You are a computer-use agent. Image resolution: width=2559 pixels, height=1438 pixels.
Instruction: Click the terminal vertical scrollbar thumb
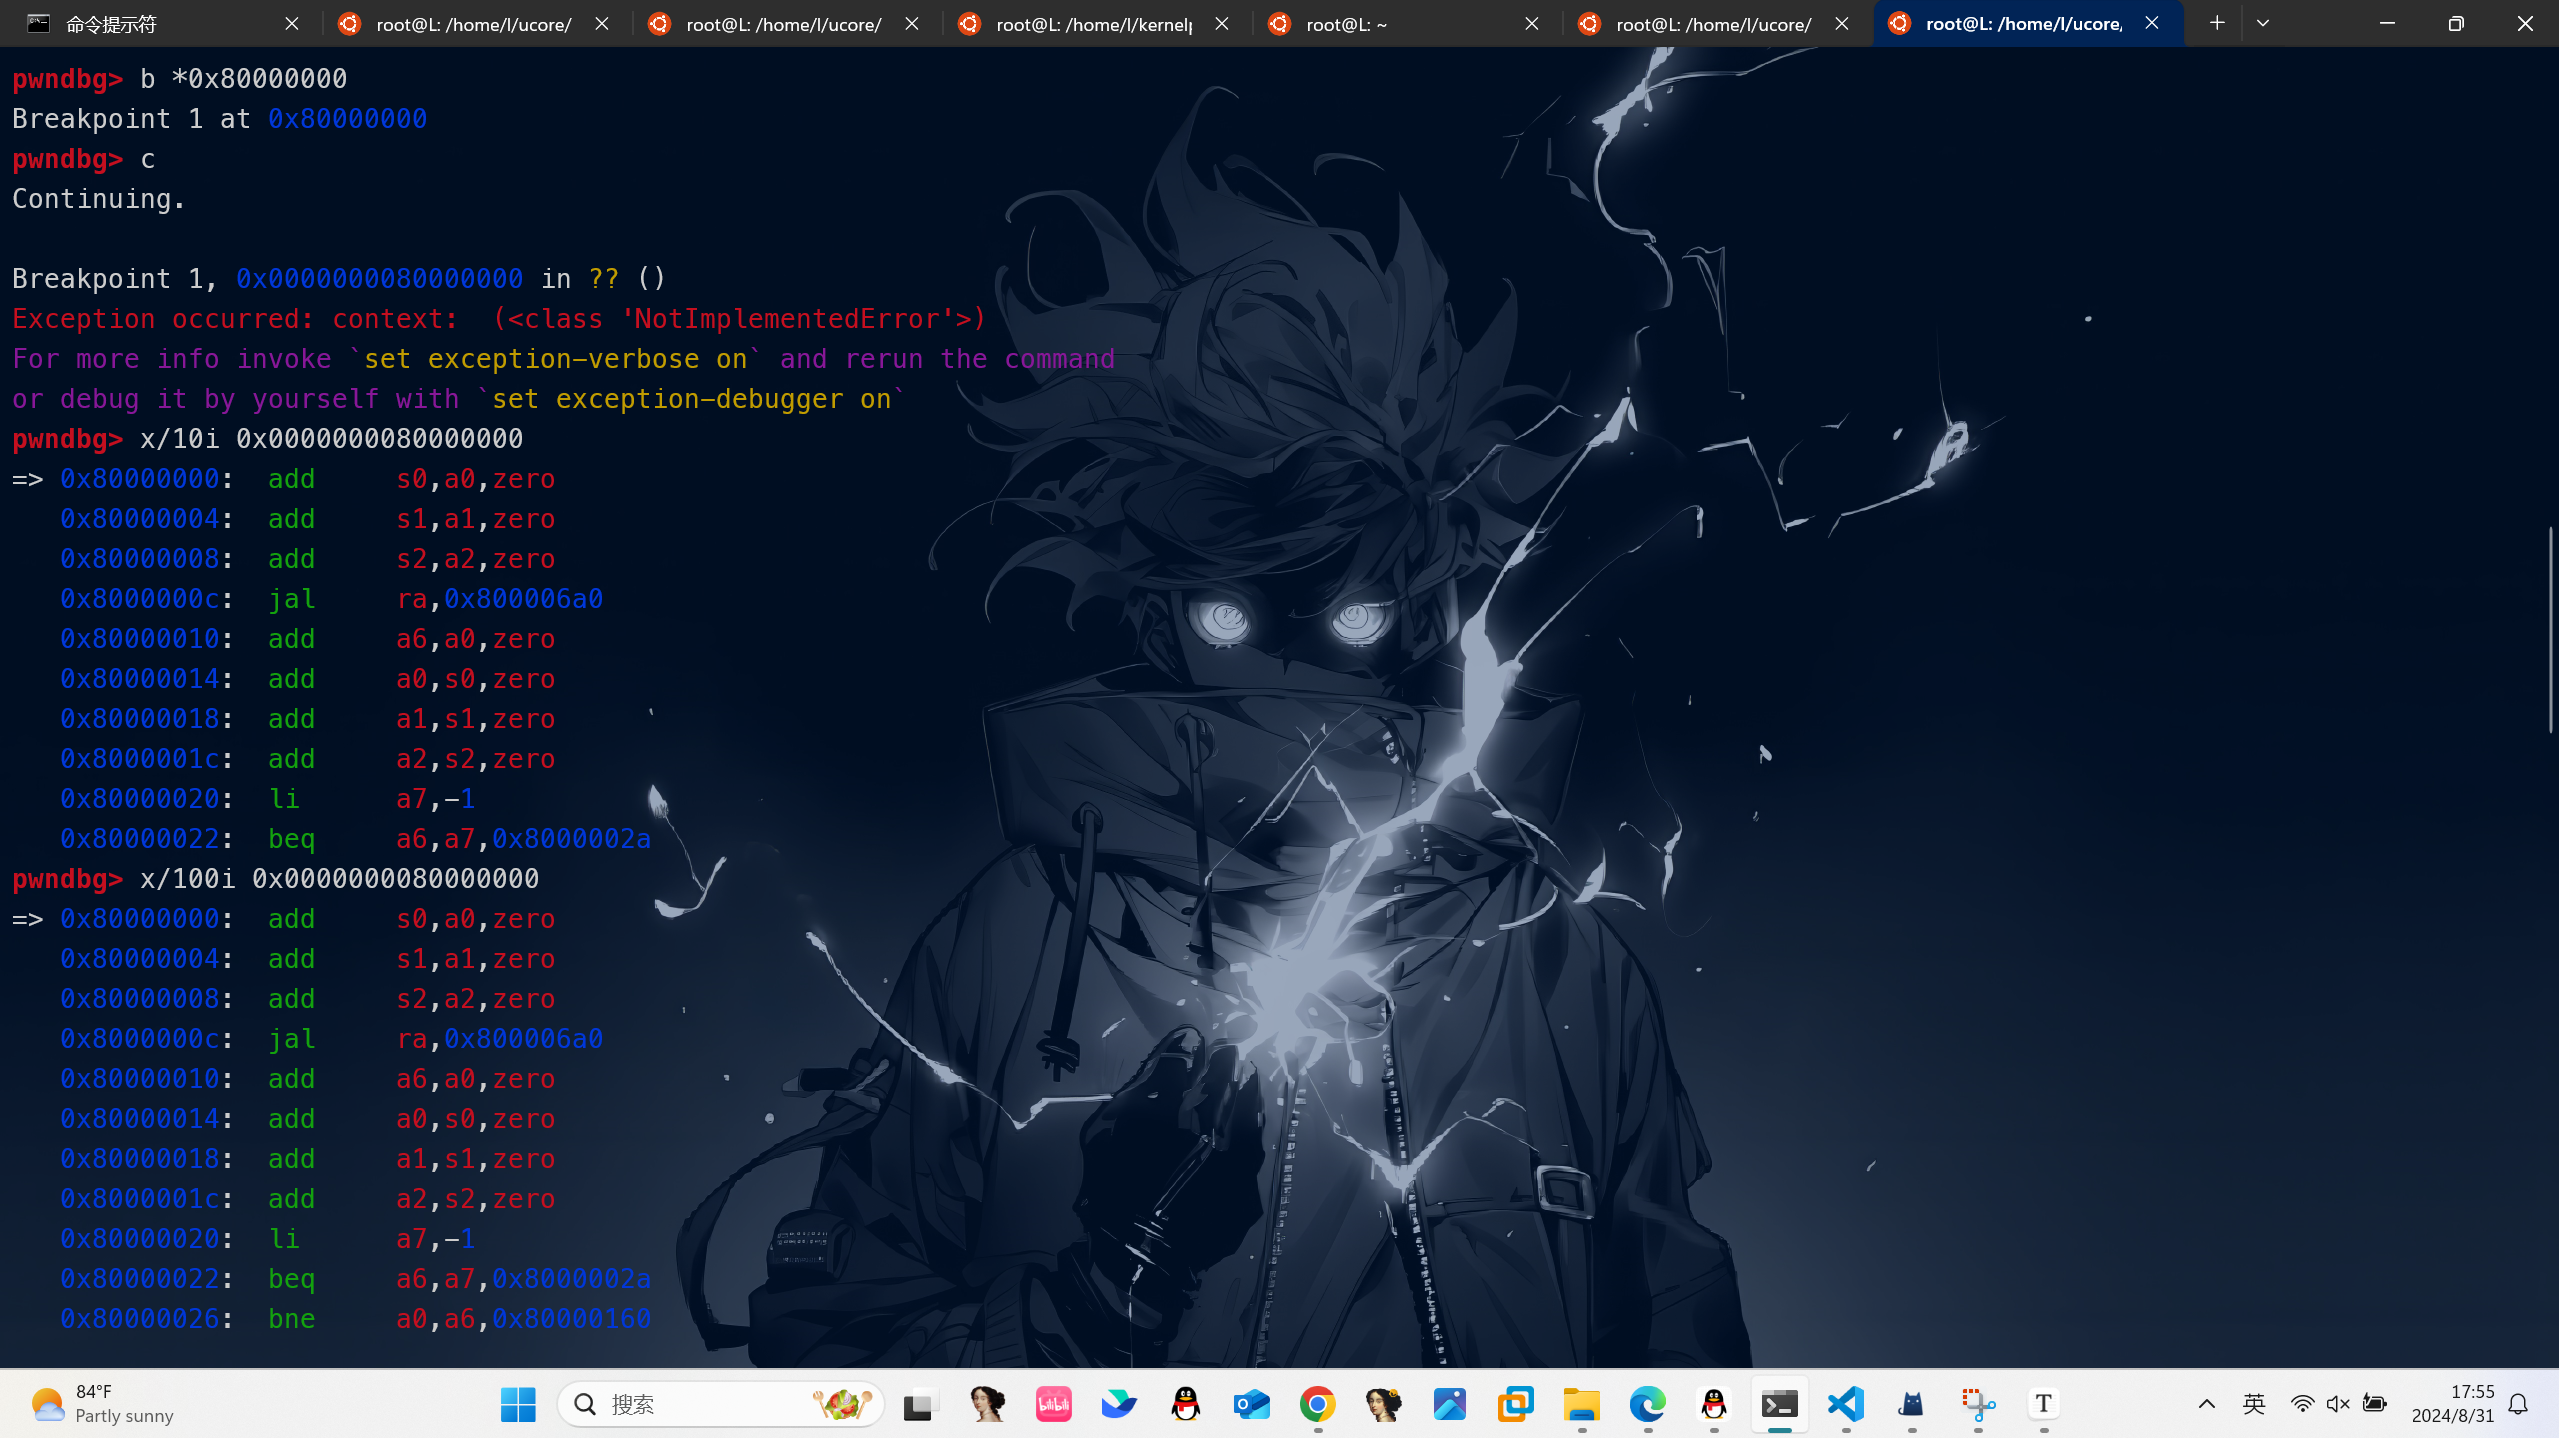pyautogui.click(x=2551, y=630)
